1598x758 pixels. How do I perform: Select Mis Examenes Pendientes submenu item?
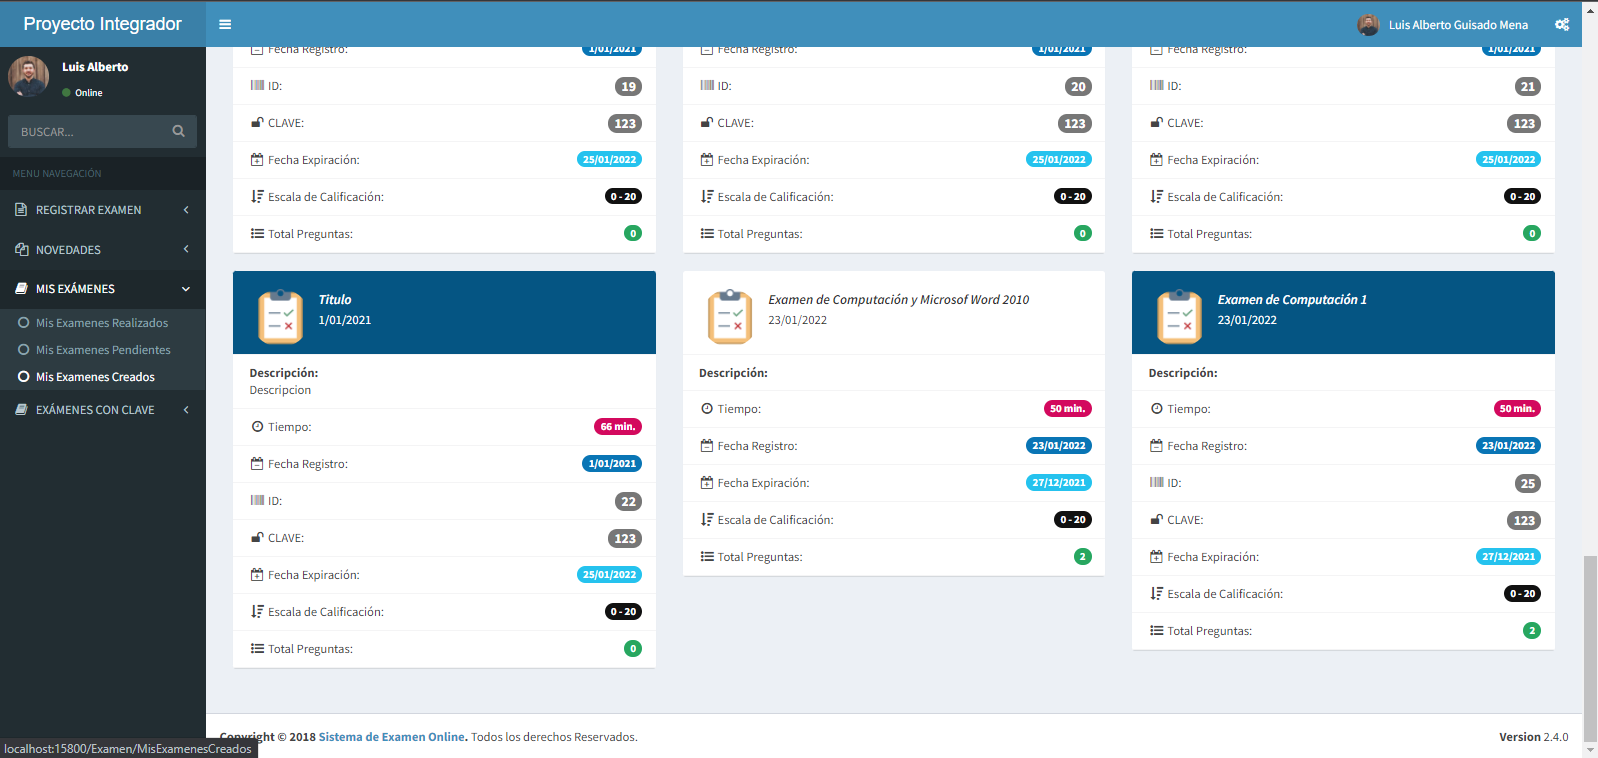point(102,350)
